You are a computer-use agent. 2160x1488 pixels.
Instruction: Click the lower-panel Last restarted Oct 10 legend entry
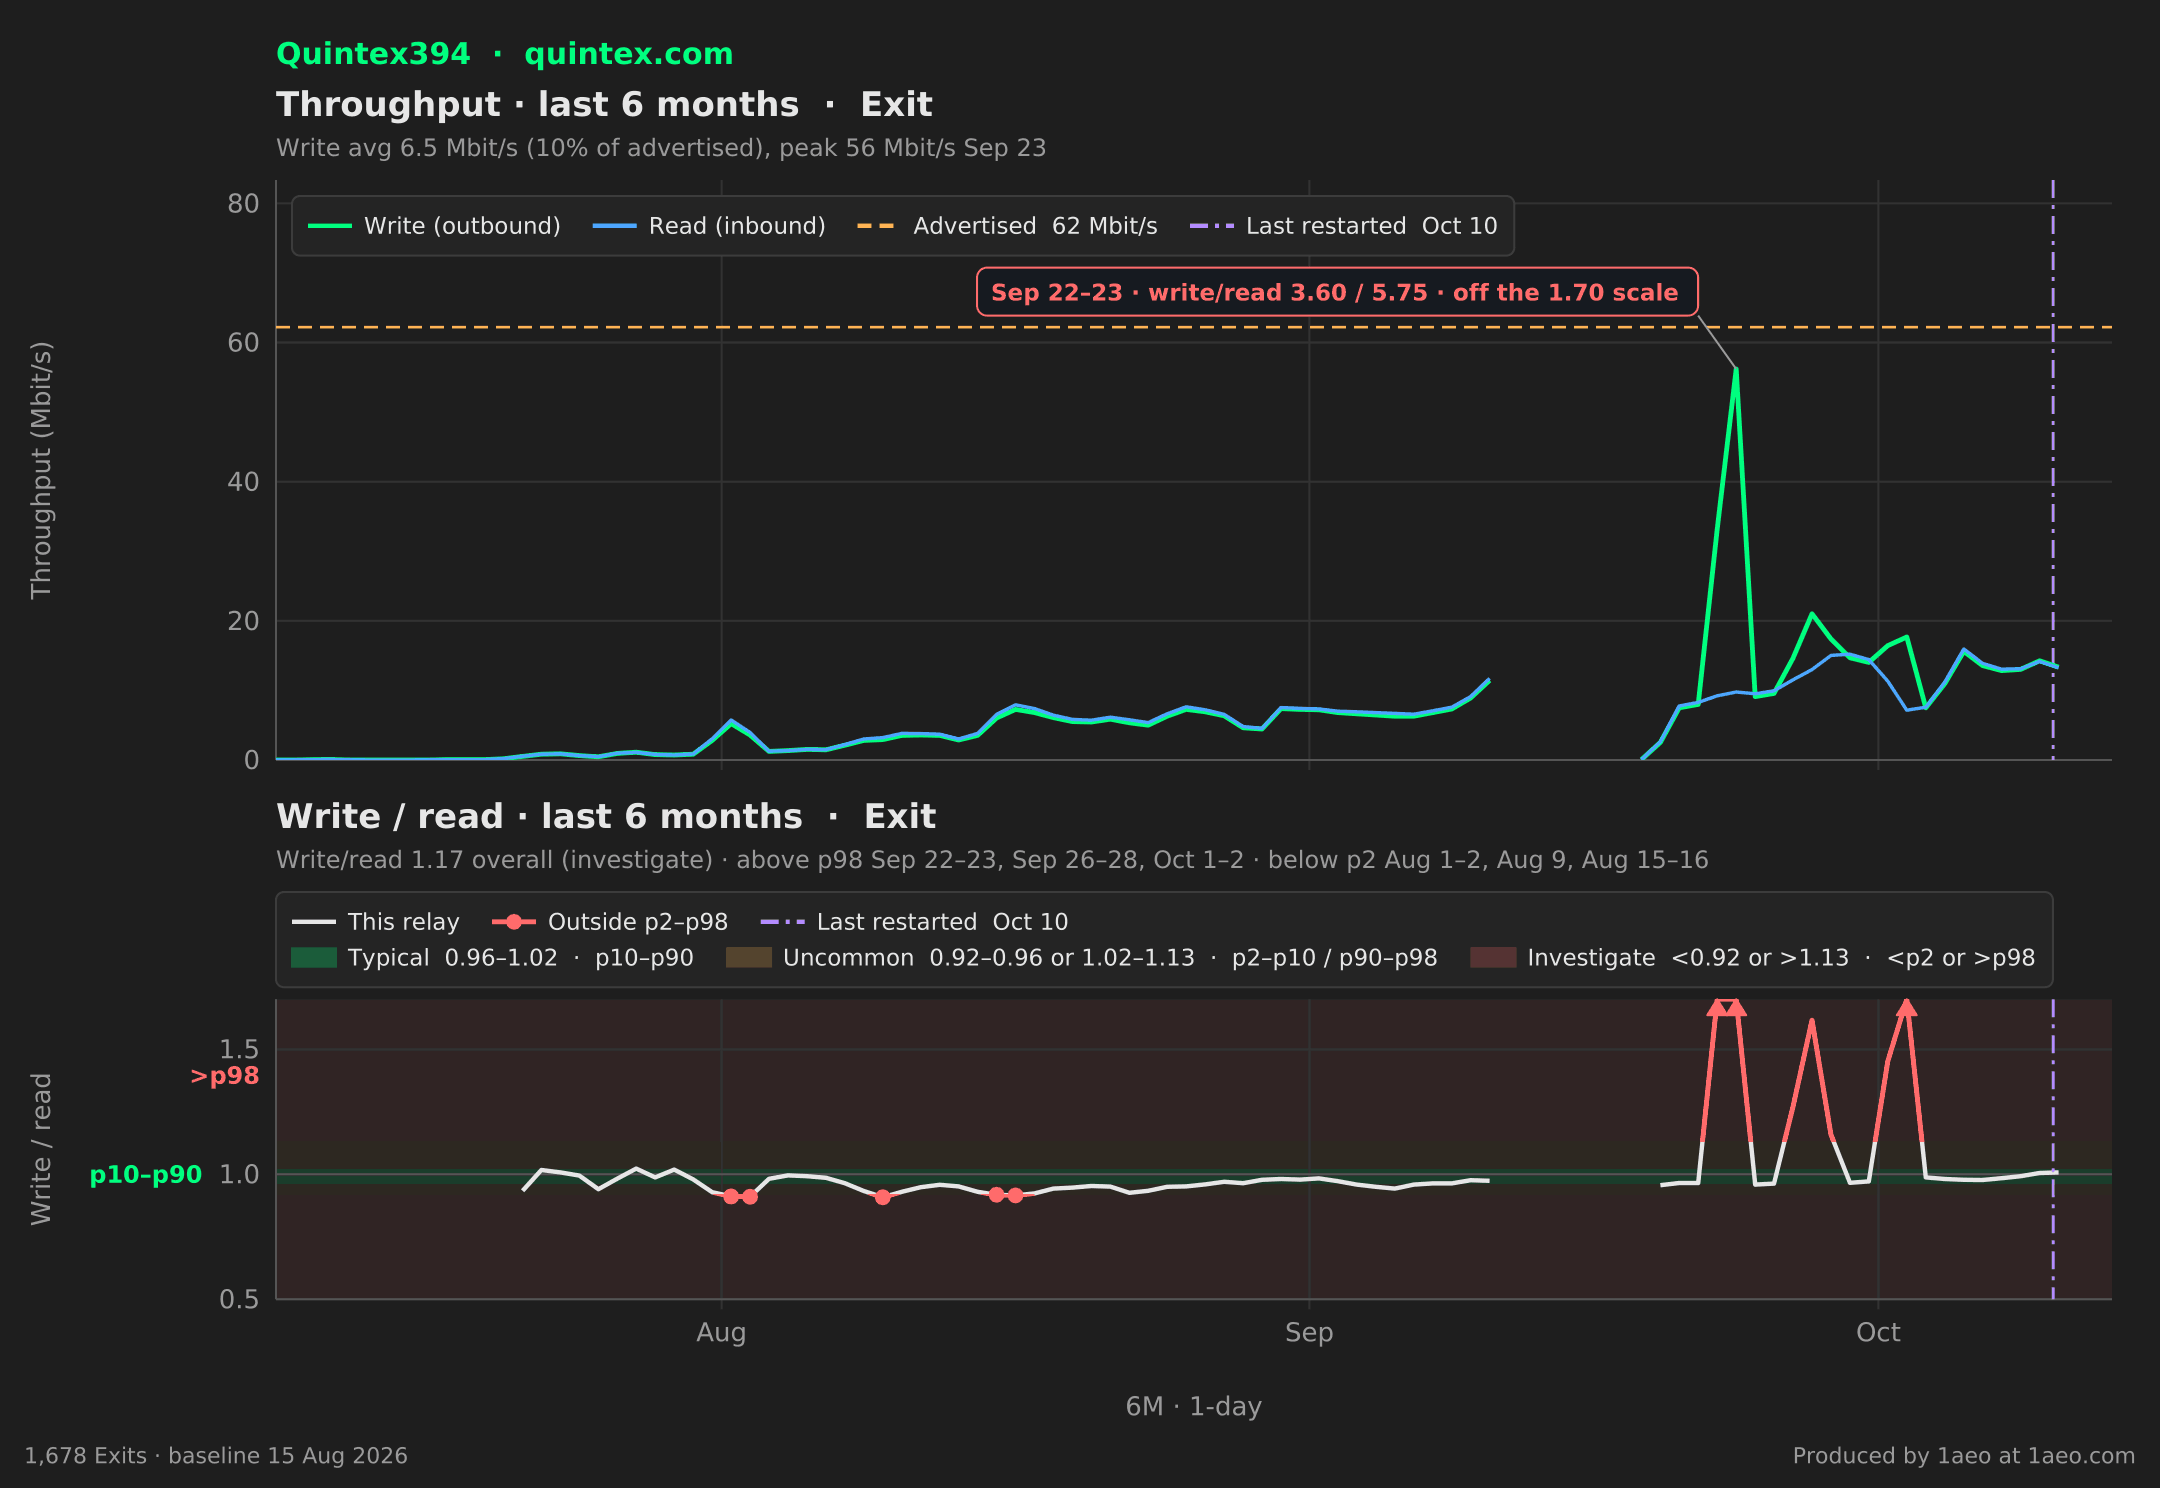[914, 922]
